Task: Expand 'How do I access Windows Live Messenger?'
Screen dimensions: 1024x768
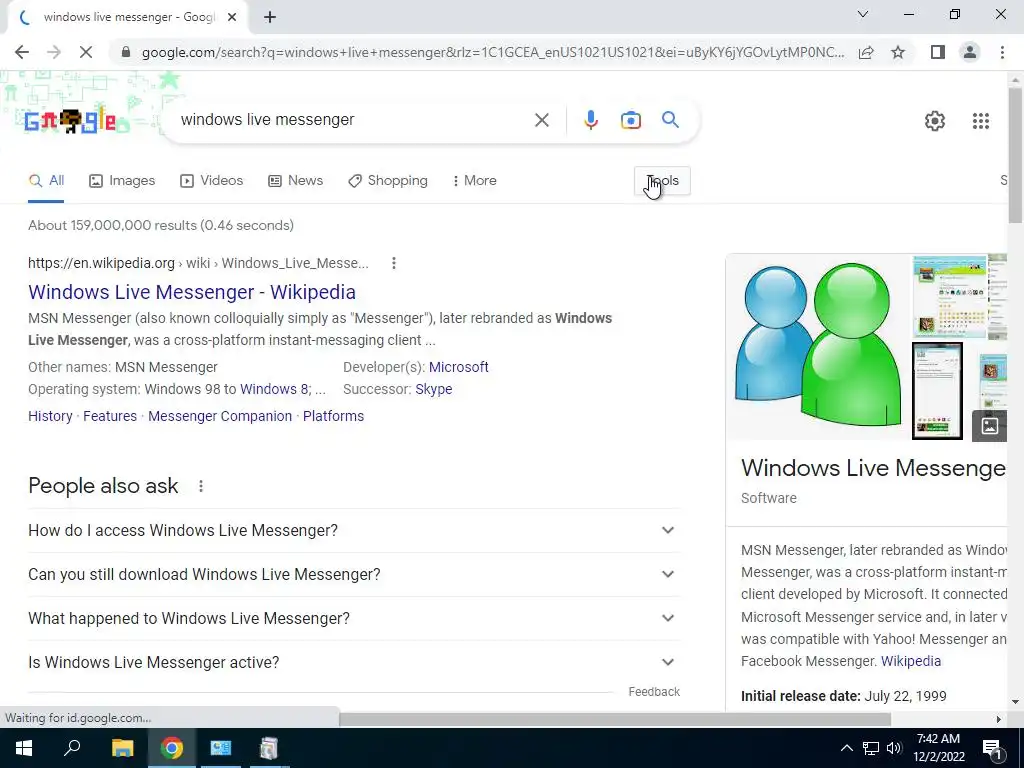Action: point(354,530)
